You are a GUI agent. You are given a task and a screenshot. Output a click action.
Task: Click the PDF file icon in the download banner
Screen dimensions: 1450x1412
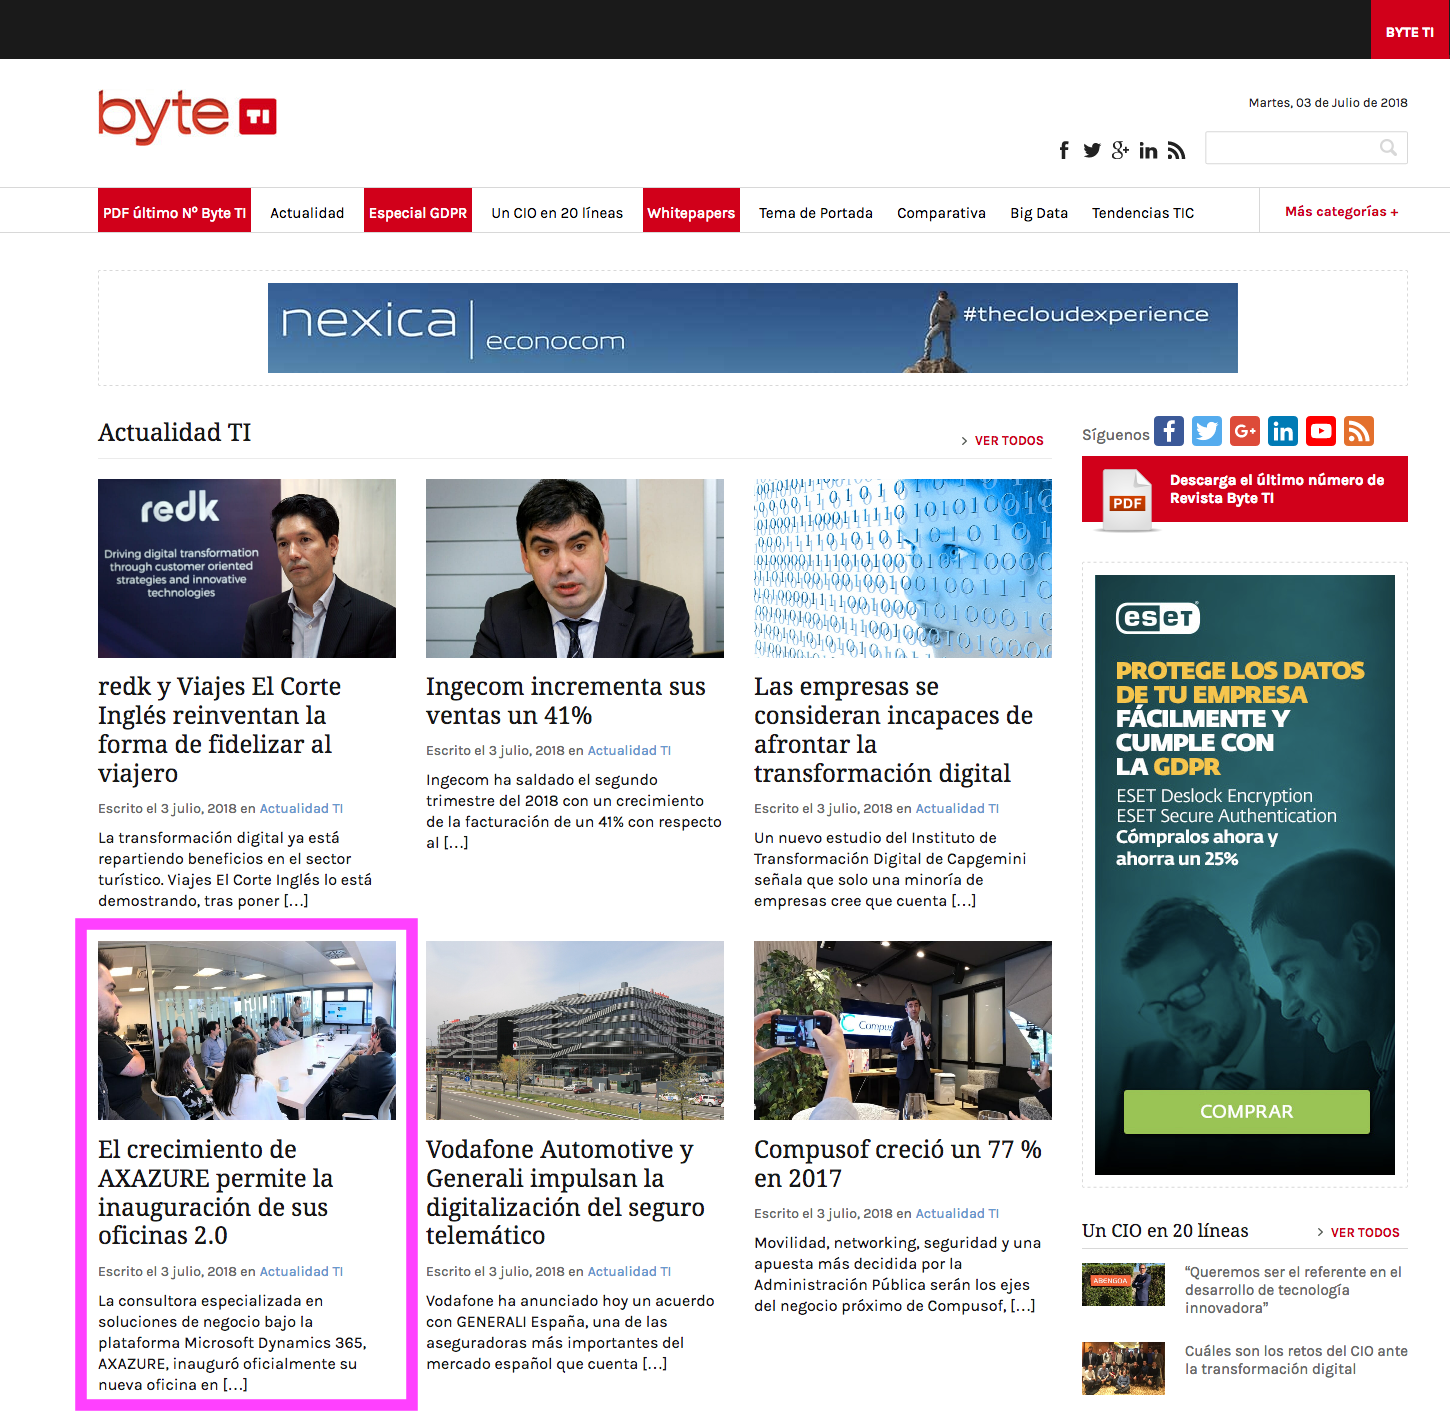point(1127,499)
